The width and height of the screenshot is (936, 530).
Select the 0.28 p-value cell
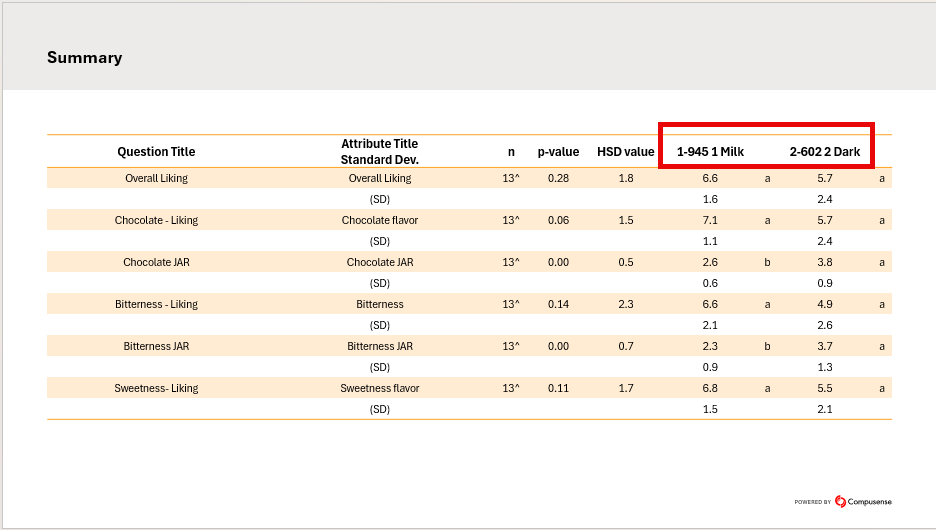pyautogui.click(x=558, y=178)
